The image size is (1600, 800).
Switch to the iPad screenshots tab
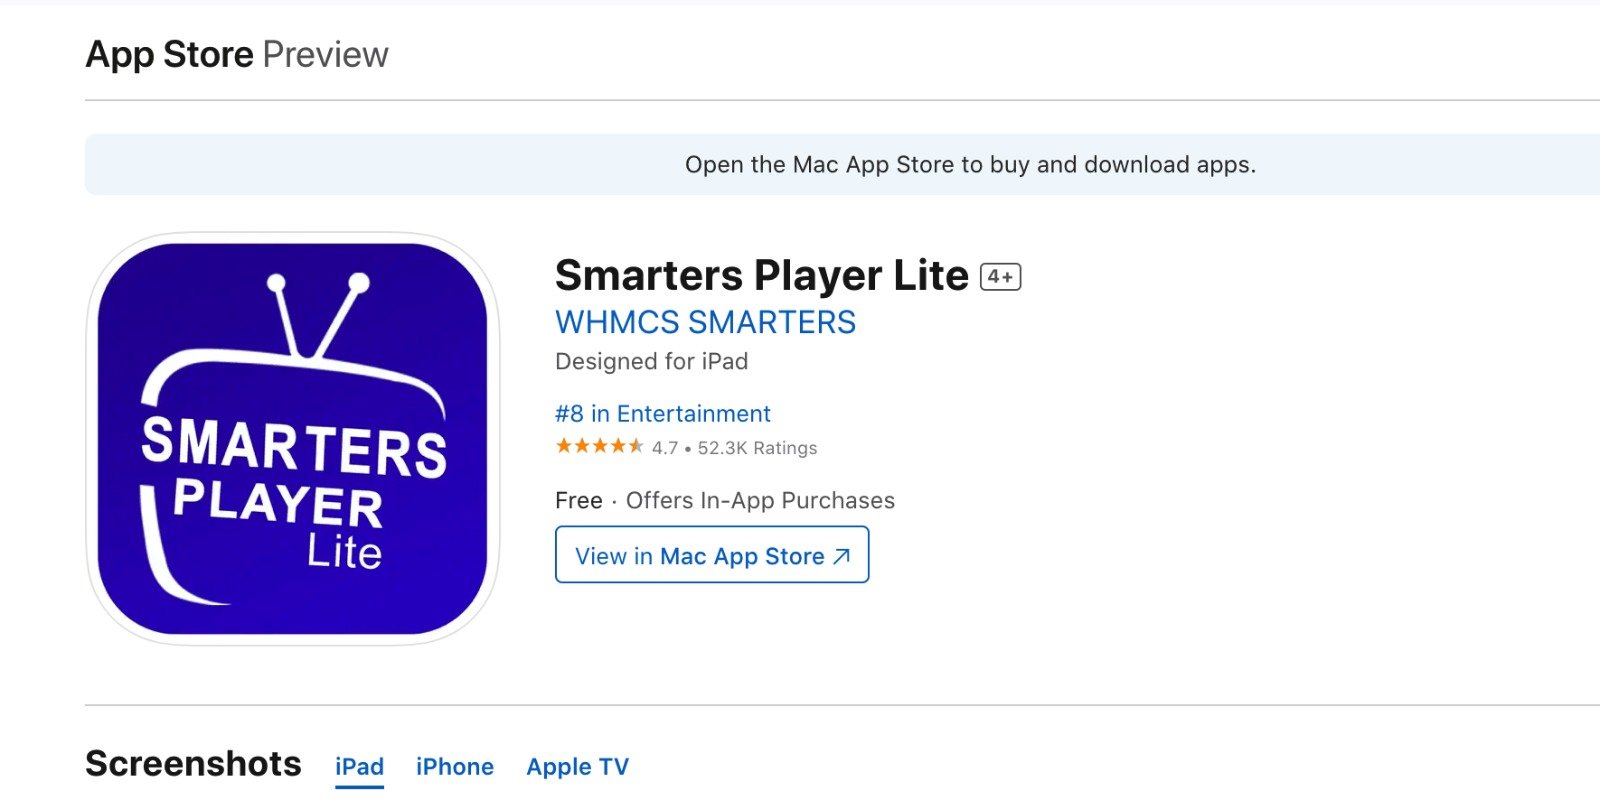tap(359, 767)
